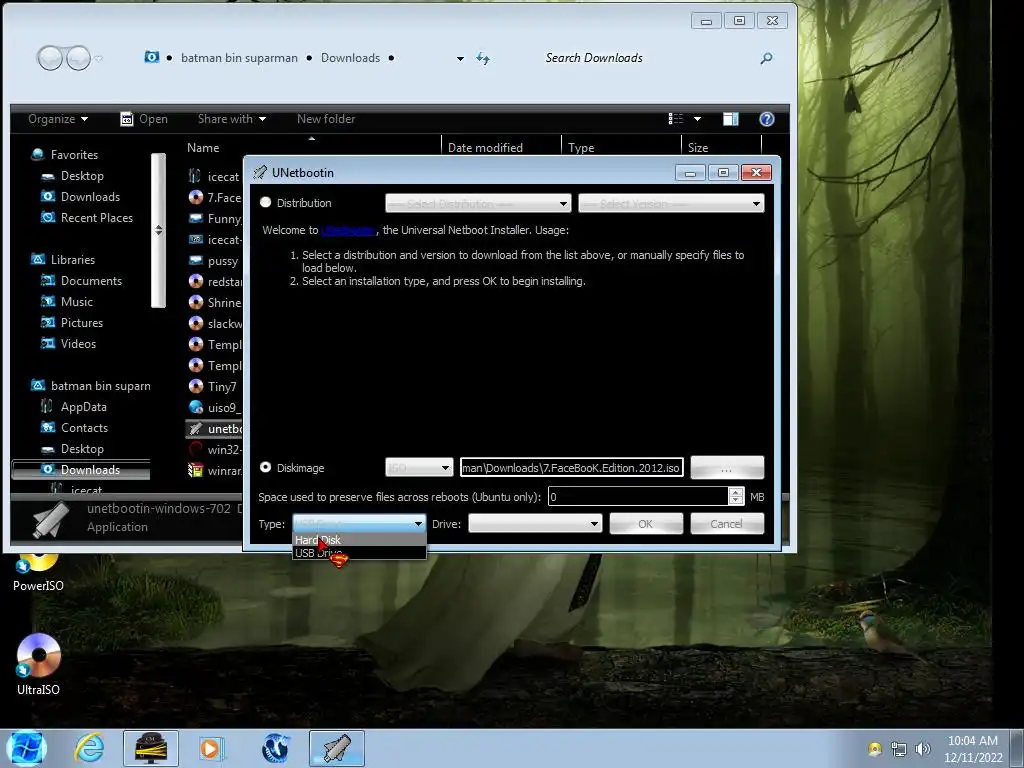The height and width of the screenshot is (768, 1024).
Task: Browse for disk image with ... button
Action: pos(727,468)
